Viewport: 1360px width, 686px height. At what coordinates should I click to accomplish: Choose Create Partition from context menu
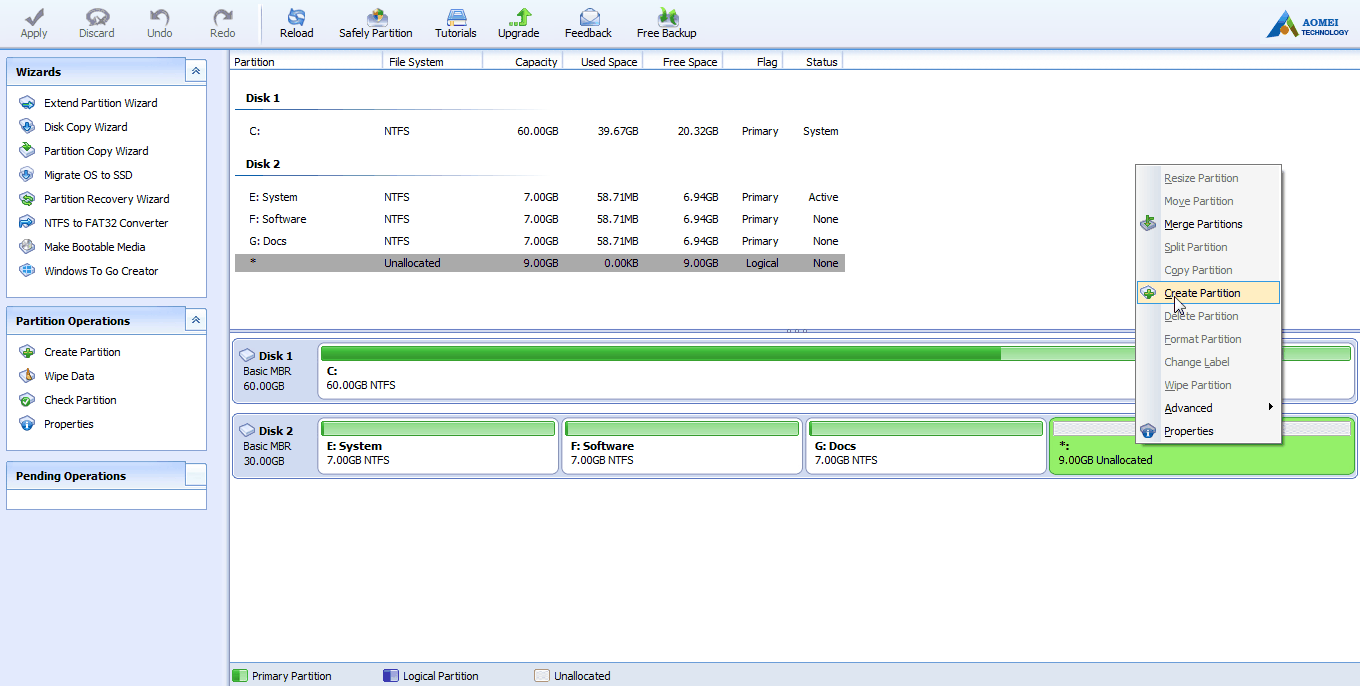click(x=1208, y=293)
